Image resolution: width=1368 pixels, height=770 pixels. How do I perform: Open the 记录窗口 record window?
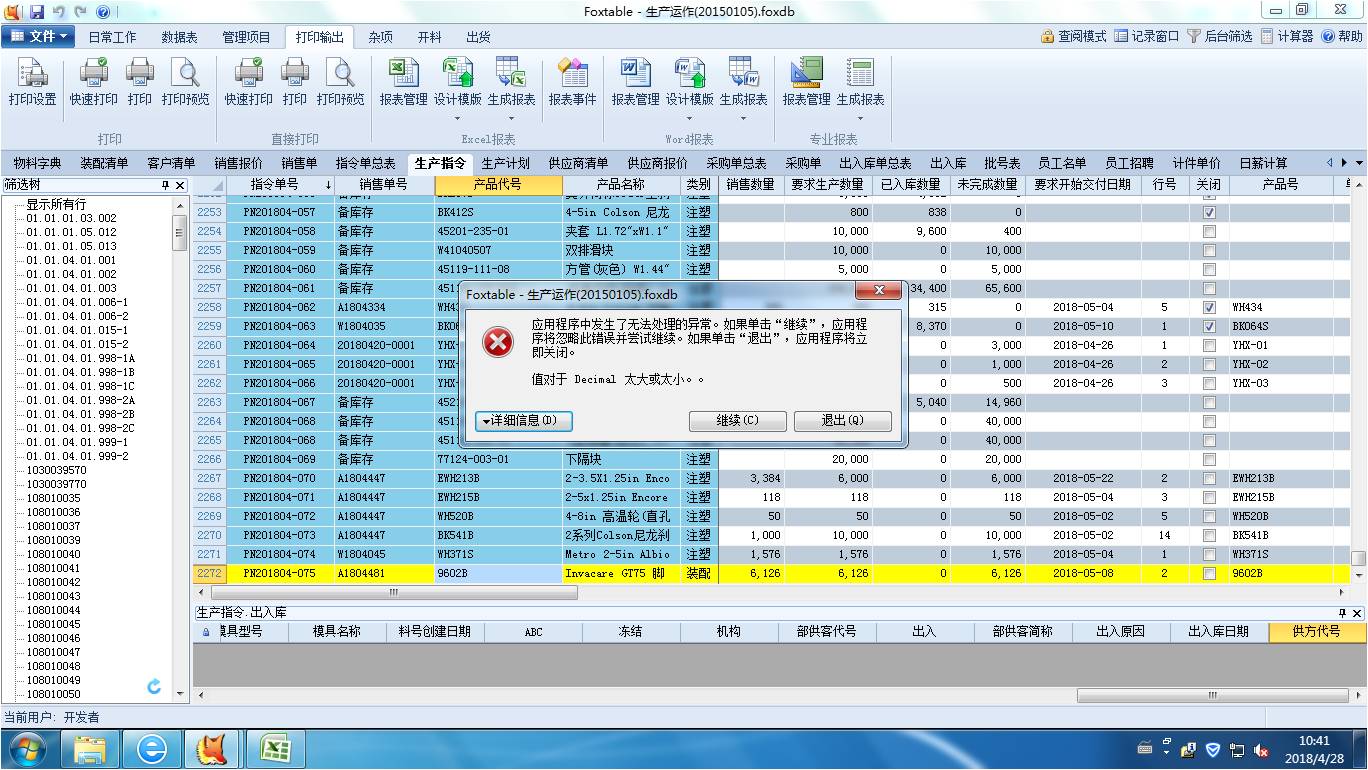click(1147, 36)
